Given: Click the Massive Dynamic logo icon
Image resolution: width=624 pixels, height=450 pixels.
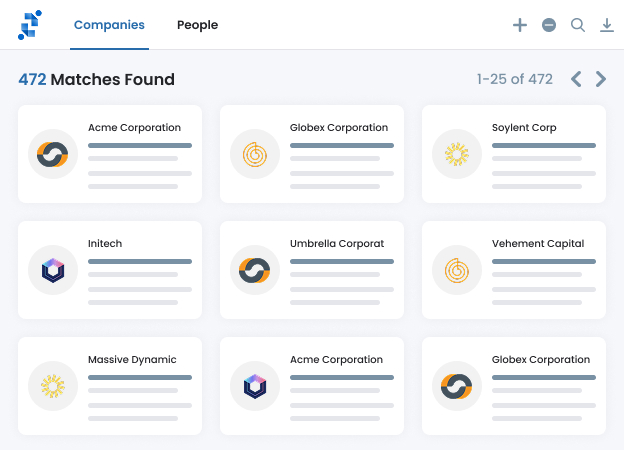Looking at the screenshot, I should click(53, 386).
